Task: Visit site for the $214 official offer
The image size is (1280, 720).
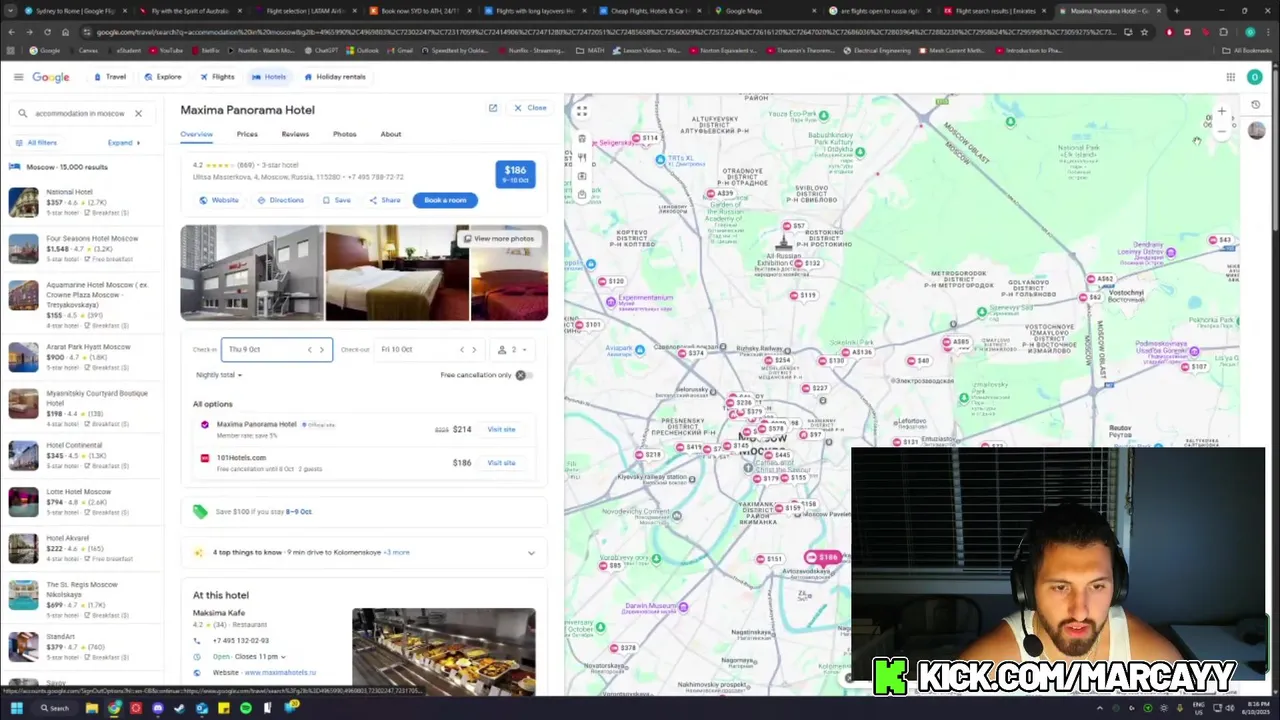Action: pyautogui.click(x=501, y=429)
